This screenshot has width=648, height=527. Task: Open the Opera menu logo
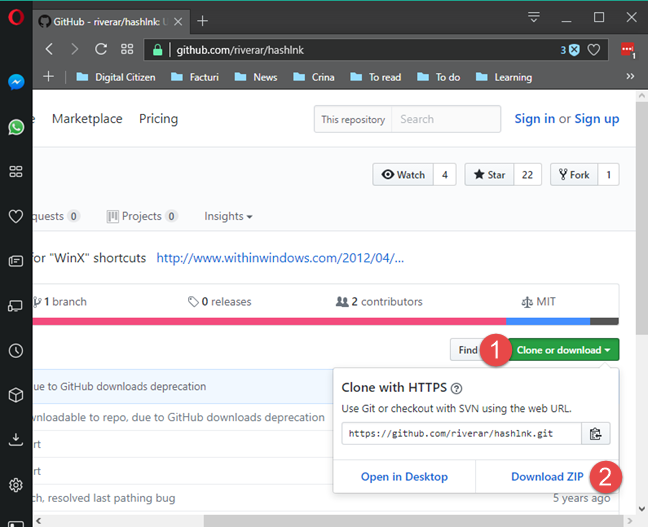point(16,17)
